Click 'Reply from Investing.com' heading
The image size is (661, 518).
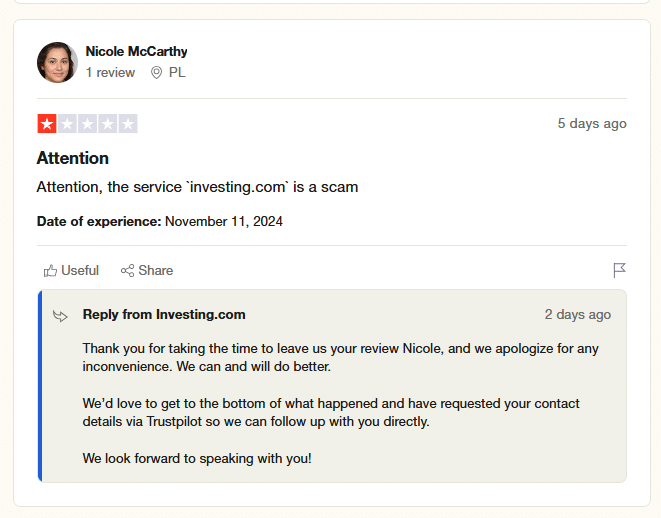tap(164, 314)
